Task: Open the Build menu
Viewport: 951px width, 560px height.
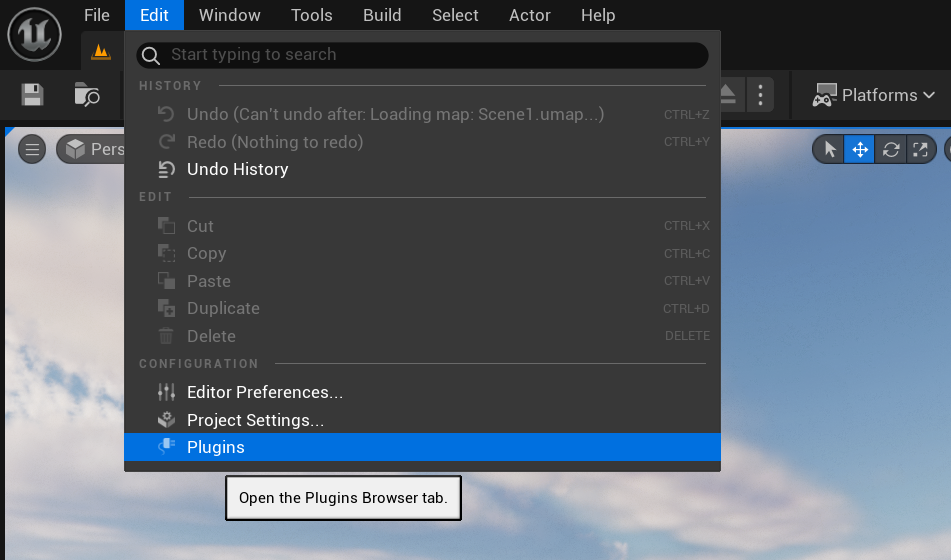Action: [382, 15]
